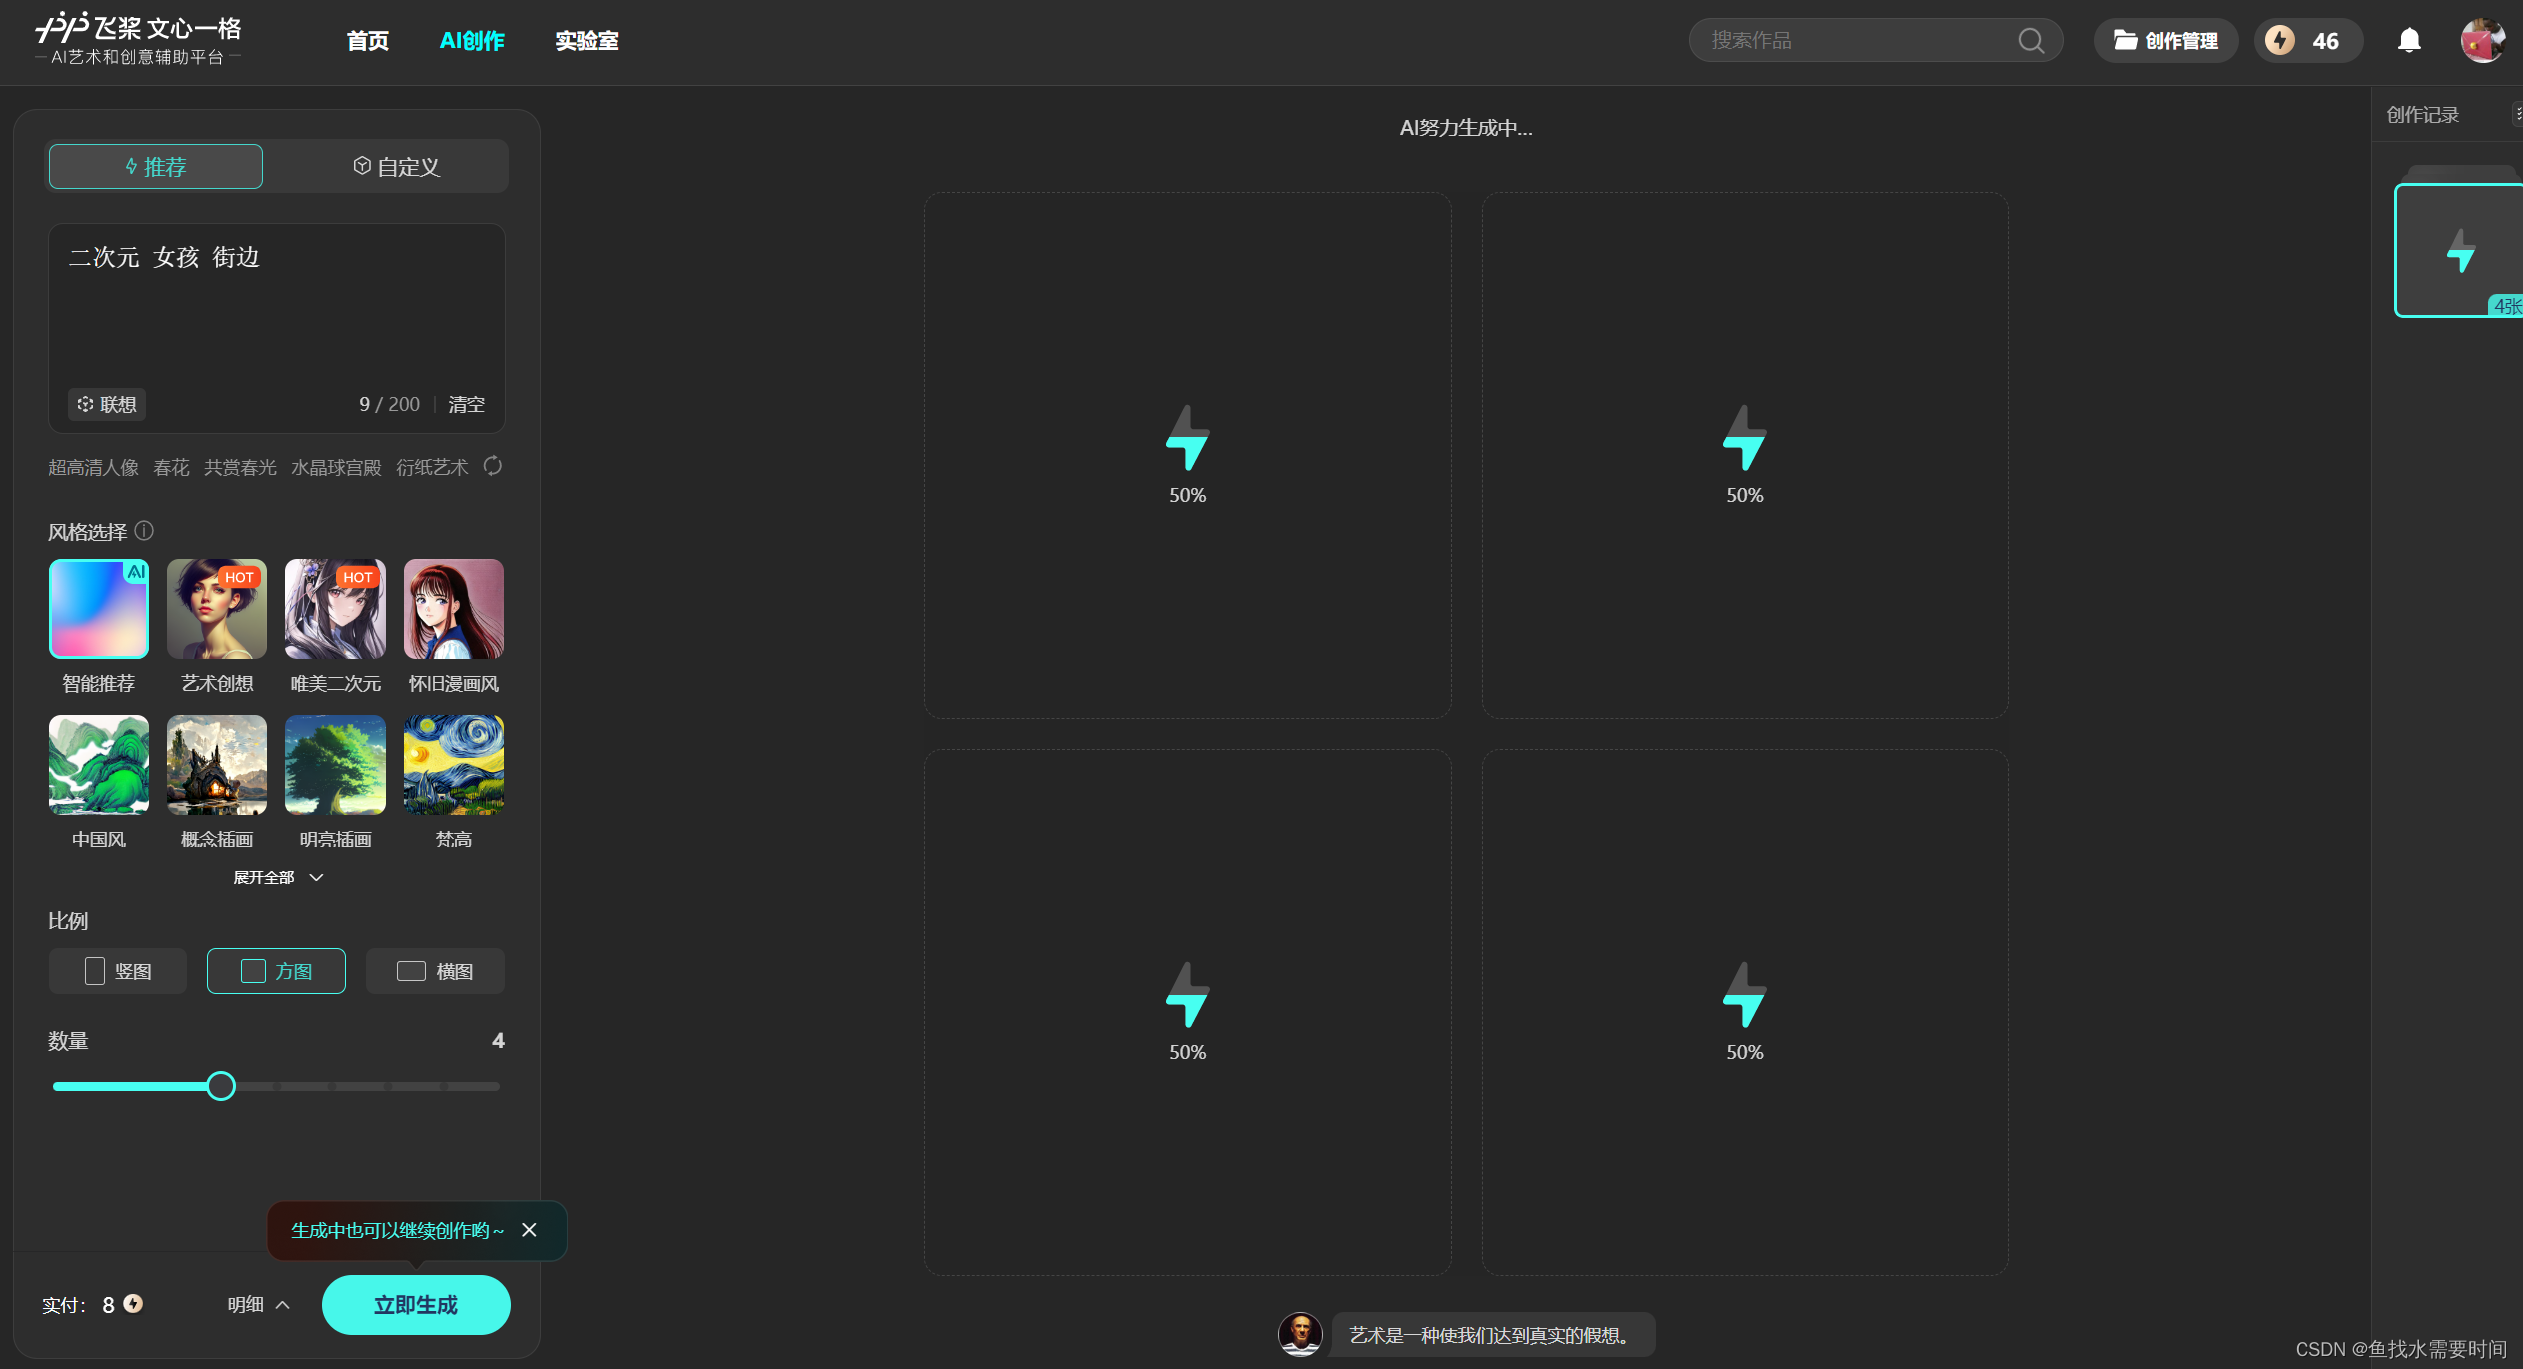Screen dimensions: 2523x1369
Task: Collapse the 创作记录 panel toggle
Action: 2516,114
